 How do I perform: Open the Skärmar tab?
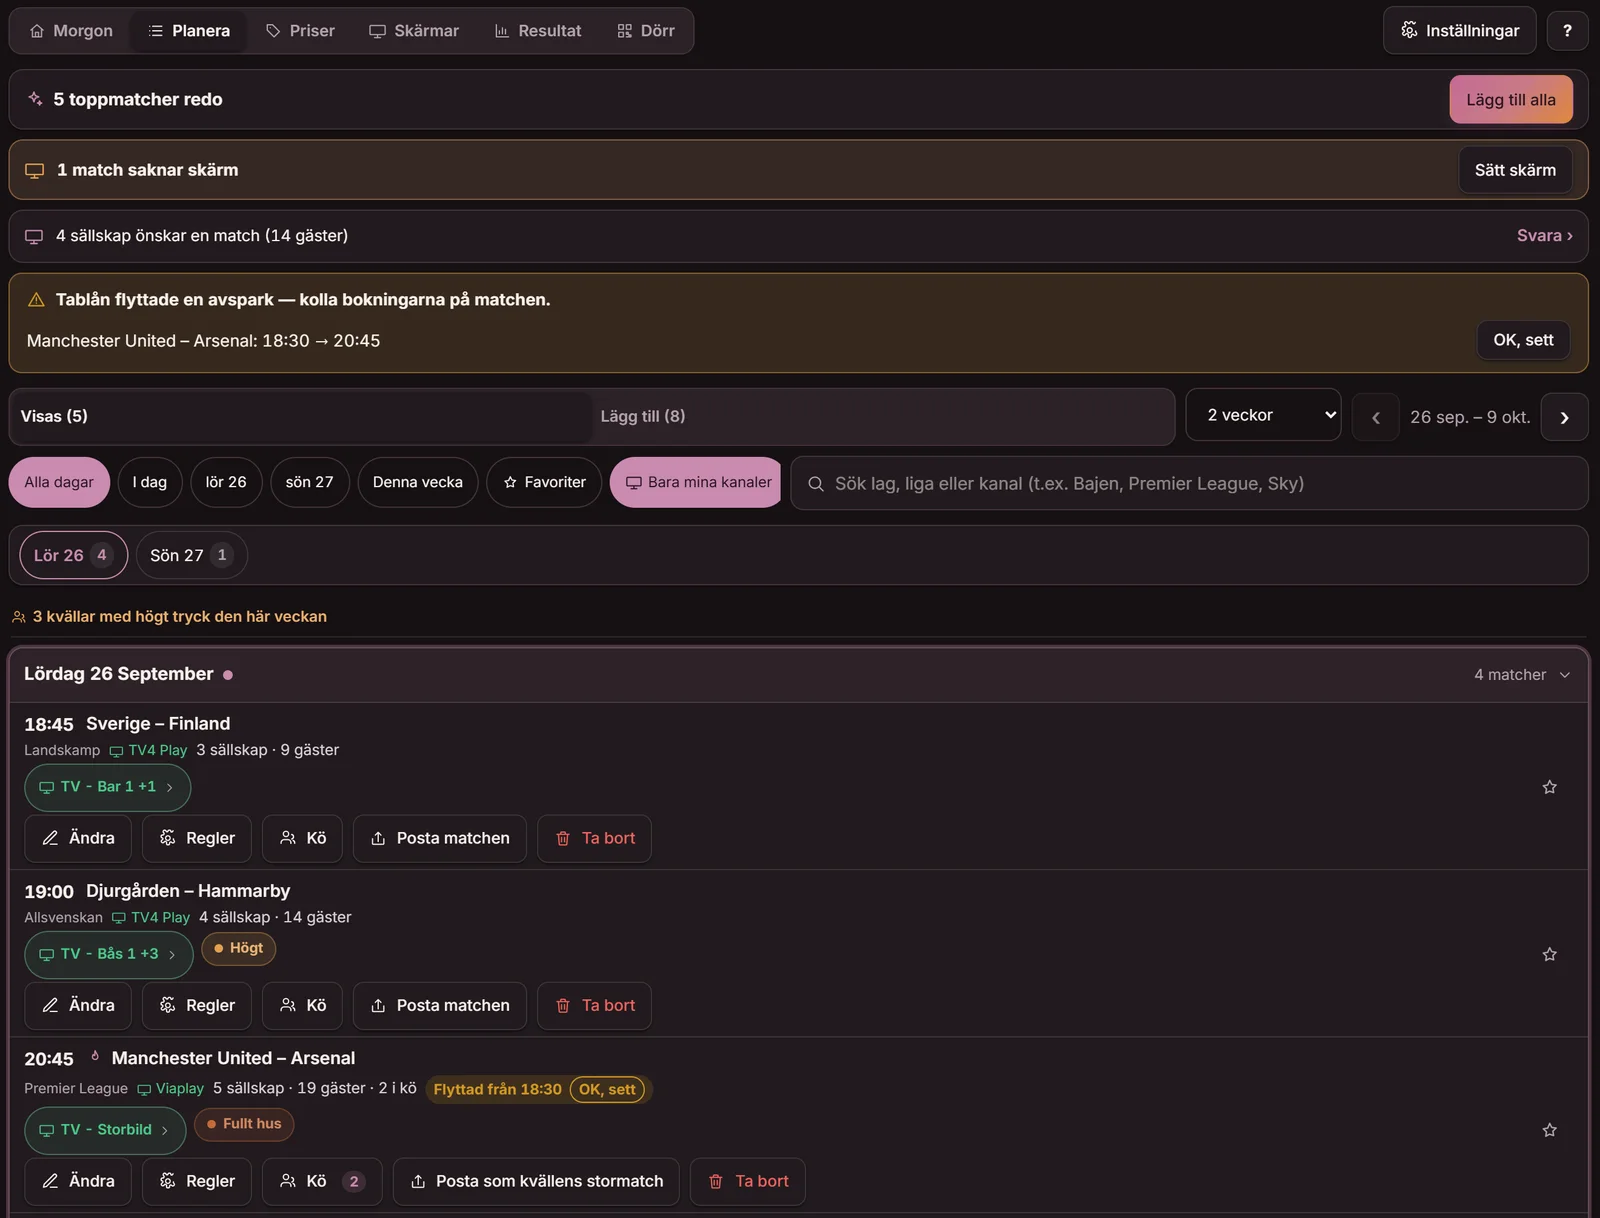(x=414, y=31)
